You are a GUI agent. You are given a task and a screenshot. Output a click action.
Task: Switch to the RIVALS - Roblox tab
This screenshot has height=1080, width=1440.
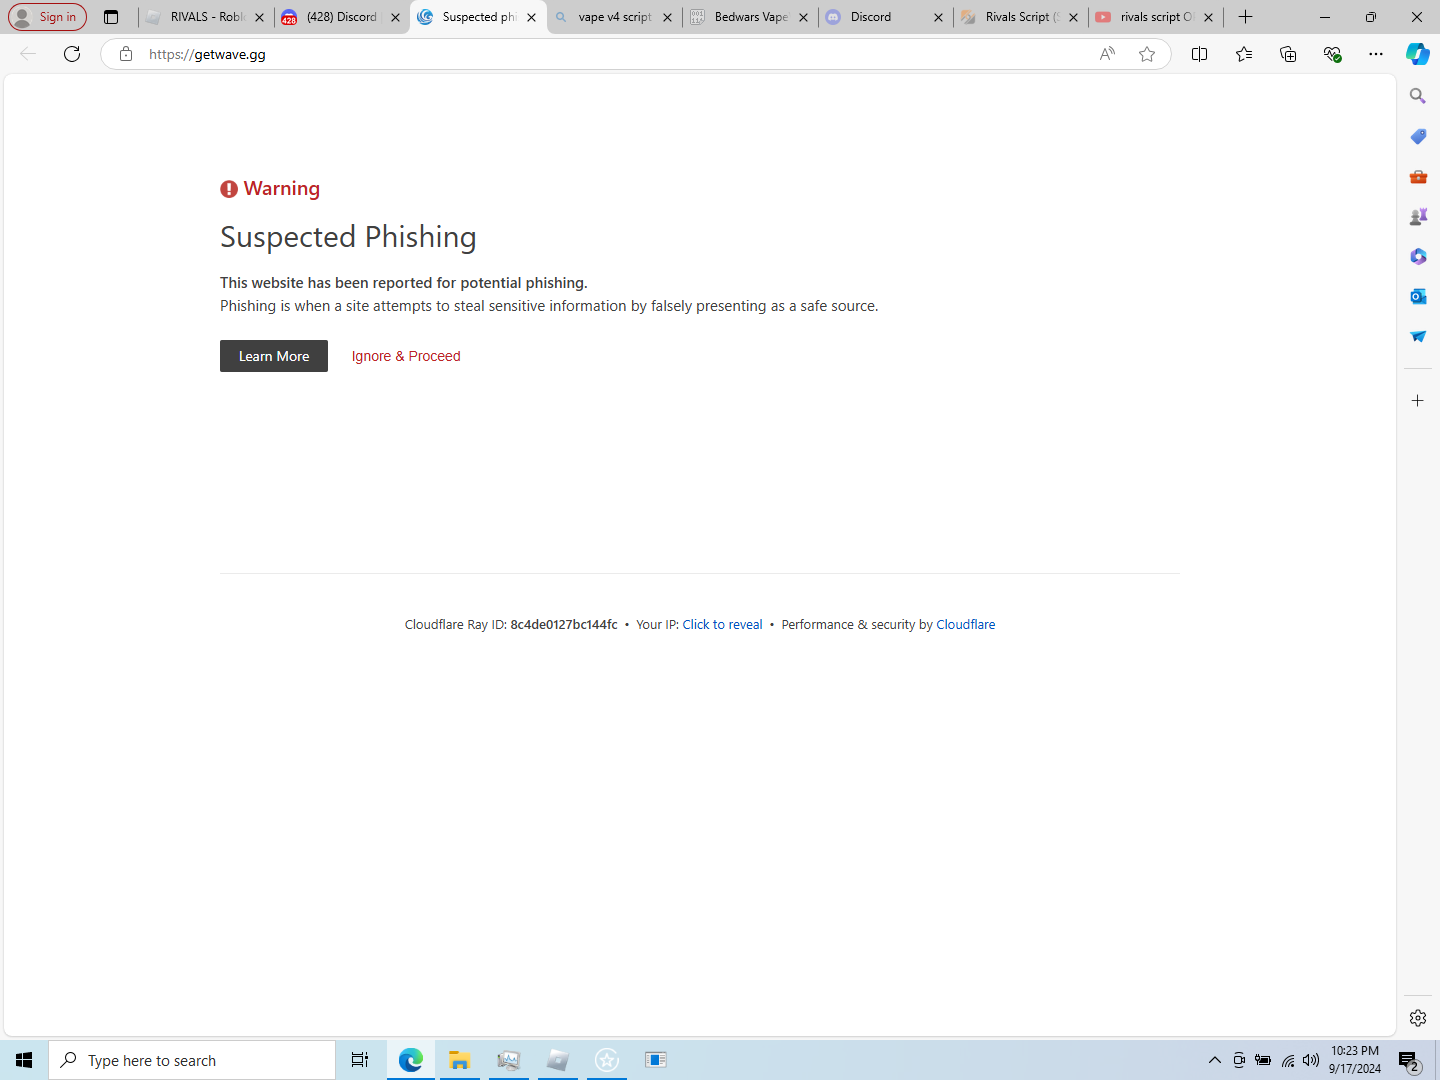[206, 17]
